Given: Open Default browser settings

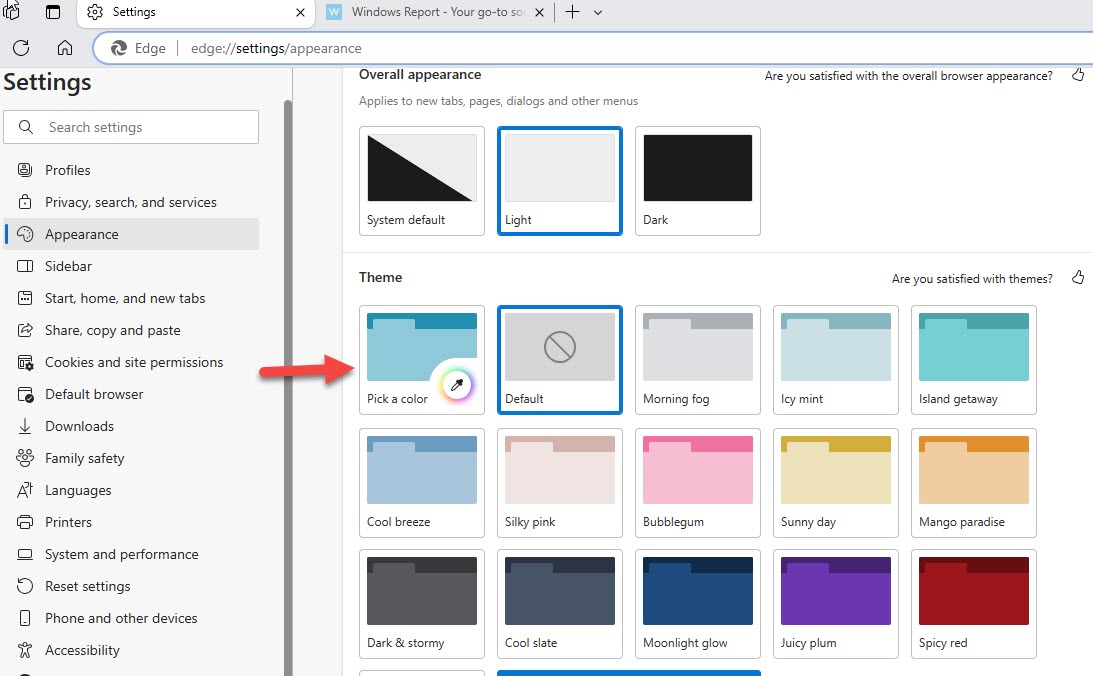Looking at the screenshot, I should [131, 394].
